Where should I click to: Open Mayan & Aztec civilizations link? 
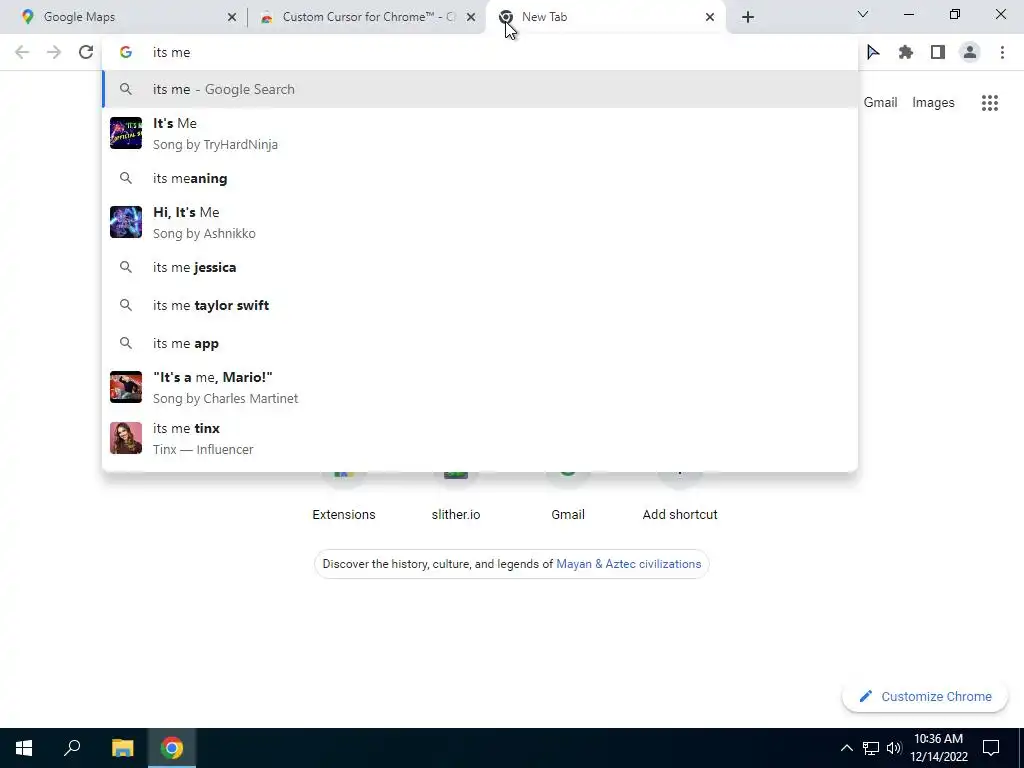point(628,564)
